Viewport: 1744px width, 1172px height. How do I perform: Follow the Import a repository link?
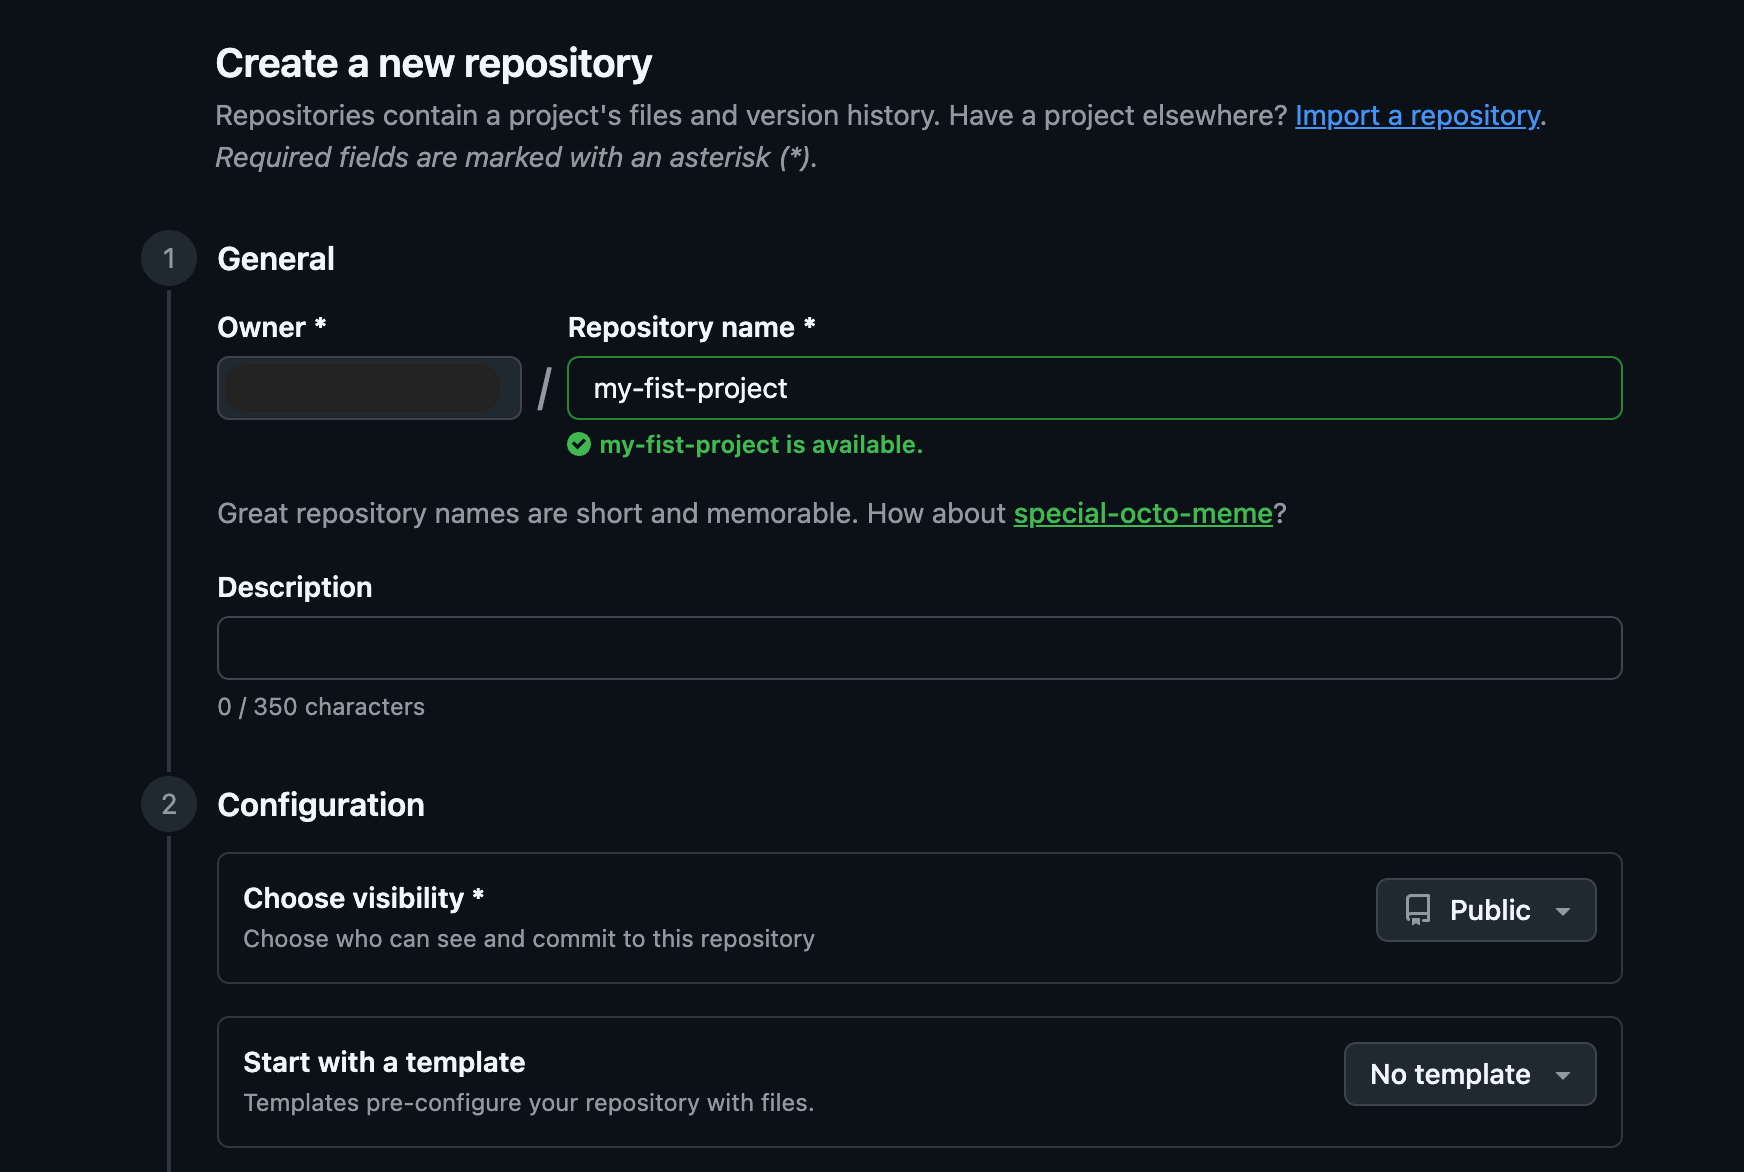point(1417,115)
